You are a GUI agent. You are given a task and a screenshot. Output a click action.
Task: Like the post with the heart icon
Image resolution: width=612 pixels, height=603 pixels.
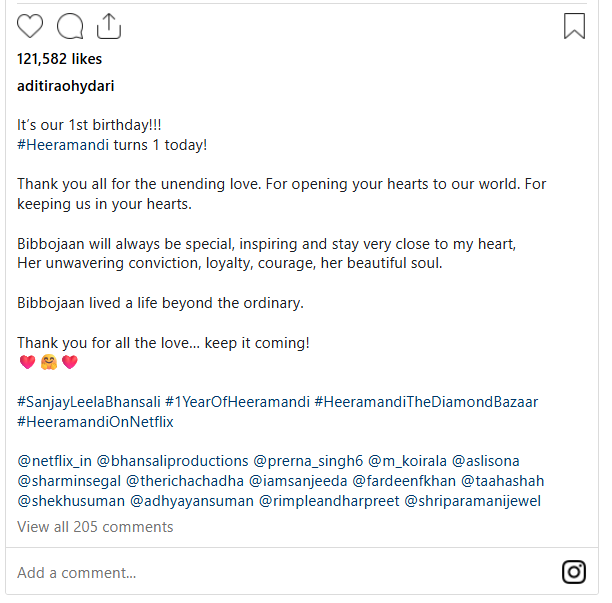pyautogui.click(x=31, y=26)
